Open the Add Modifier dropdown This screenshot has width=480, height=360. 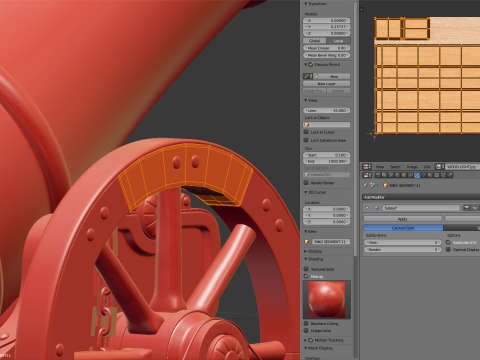click(x=421, y=197)
